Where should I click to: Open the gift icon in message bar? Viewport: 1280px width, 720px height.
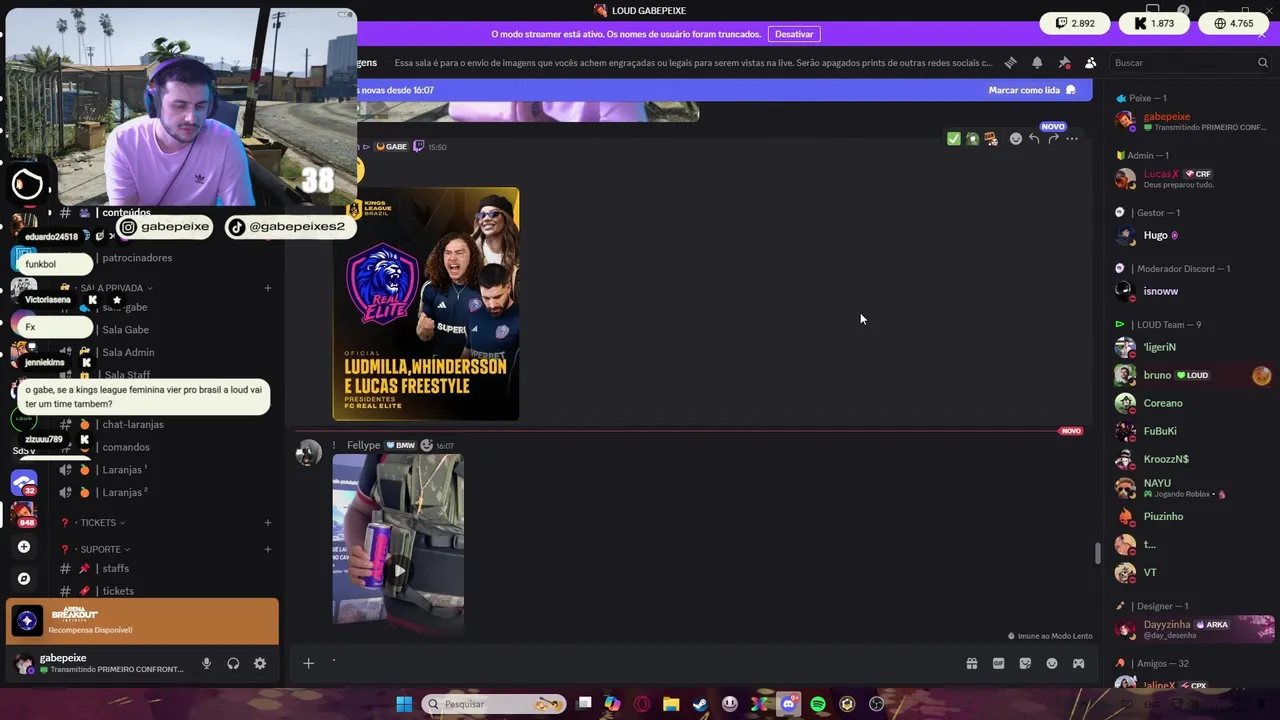tap(971, 663)
